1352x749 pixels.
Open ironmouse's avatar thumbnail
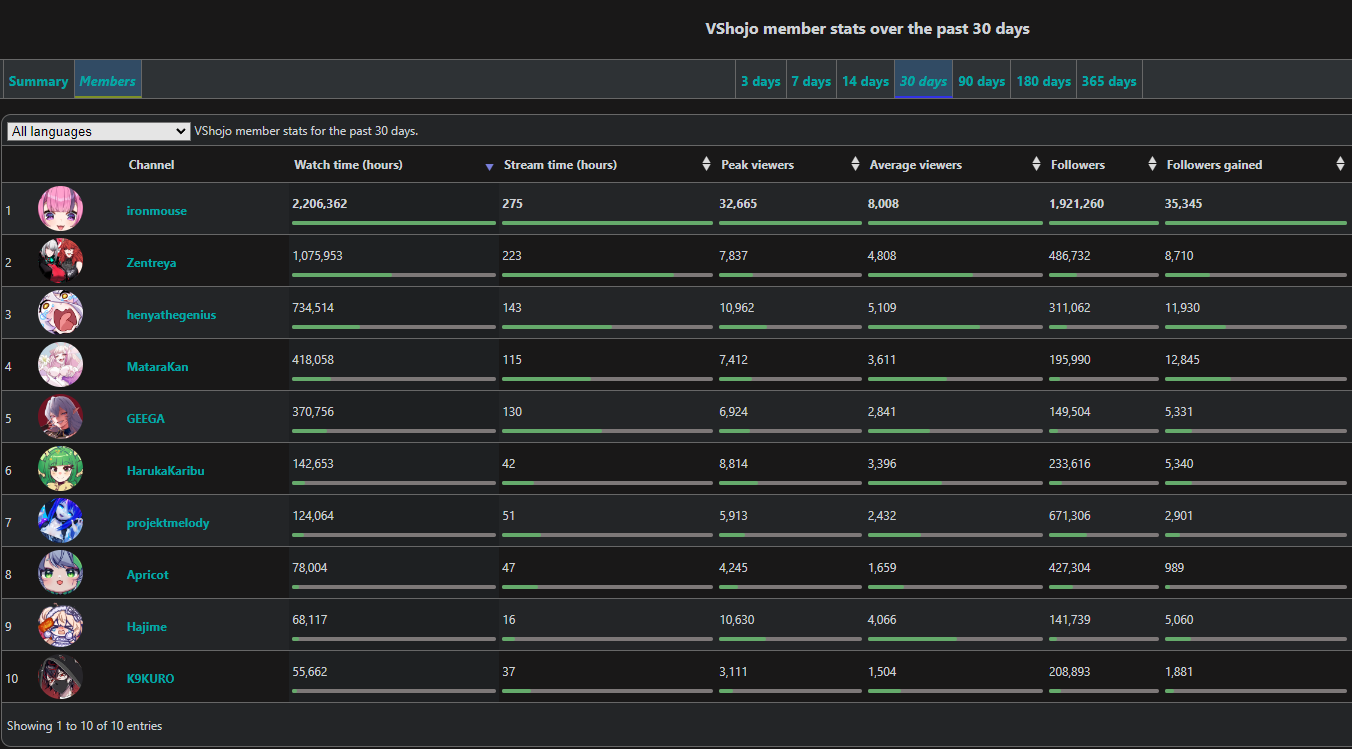coord(61,209)
